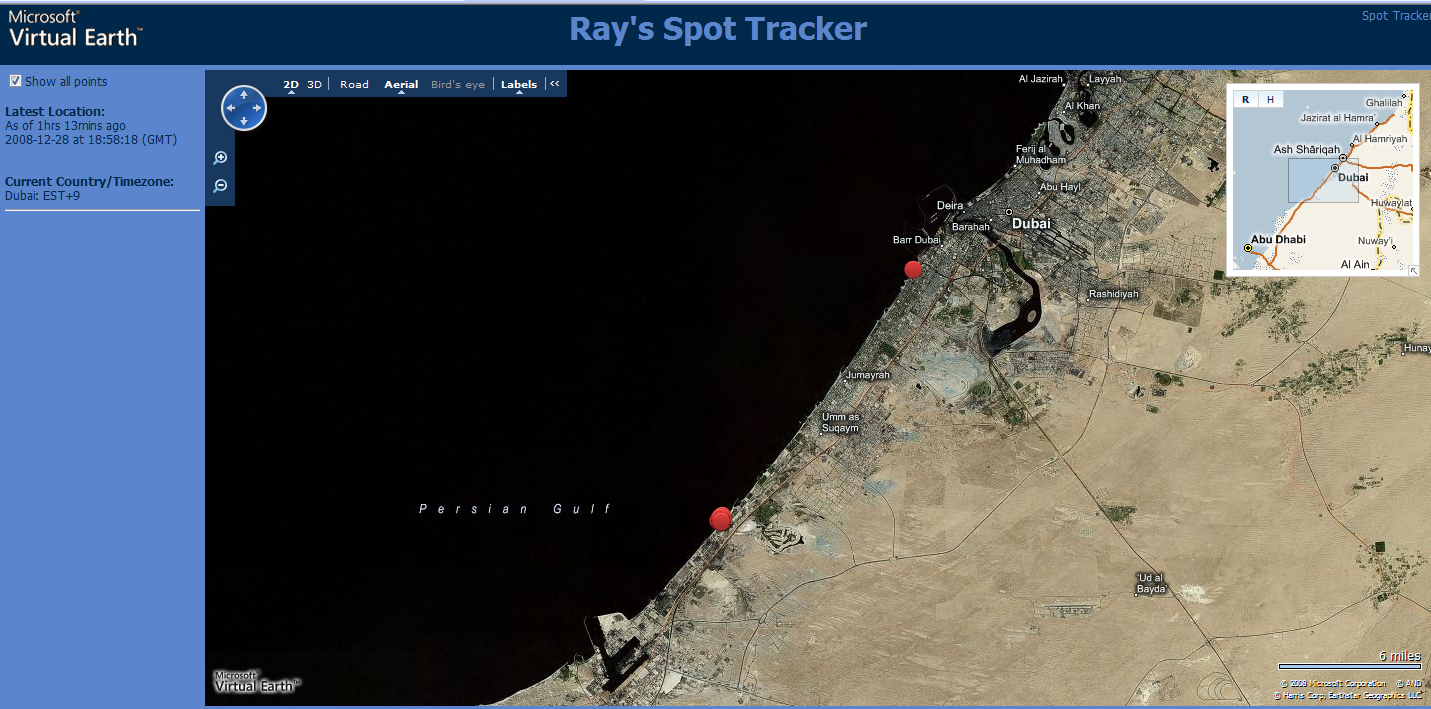This screenshot has width=1431, height=709.
Task: Pan map left with compass arrow
Action: coord(230,107)
